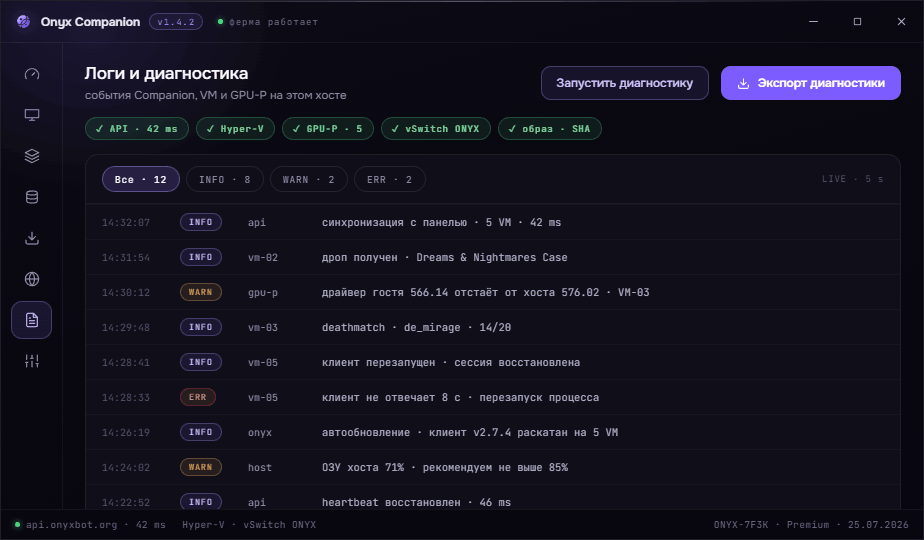Screen dimensions: 924x540
Task: Filter logs by INFO · 8 tab
Action: pos(225,179)
